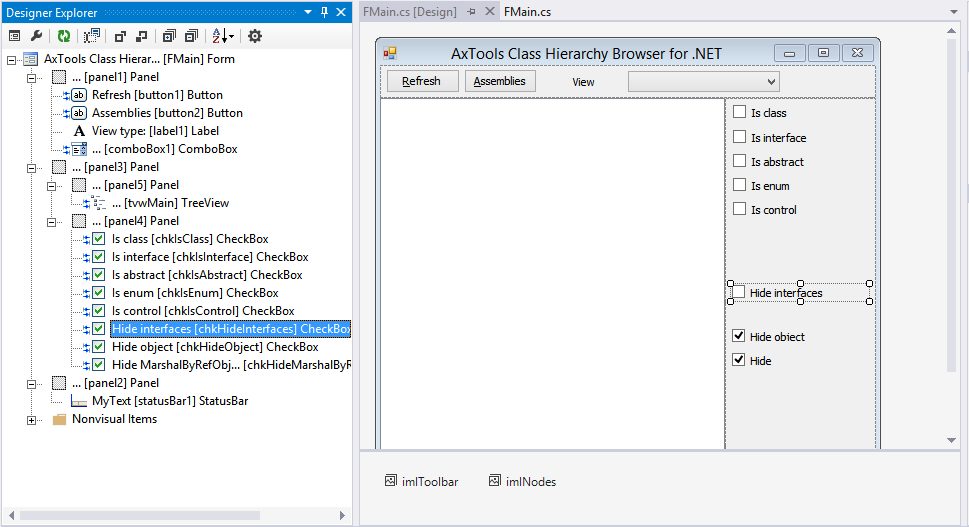Screen dimensions: 969x527
Task: Uncheck the last 'Hide' checkbox on the form
Action: pyautogui.click(x=738, y=360)
